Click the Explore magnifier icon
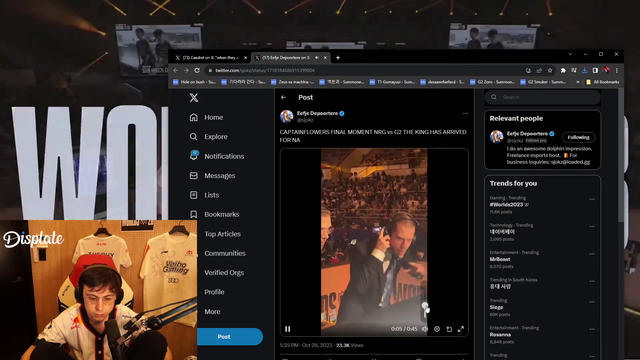This screenshot has width=640, height=360. pyautogui.click(x=193, y=137)
